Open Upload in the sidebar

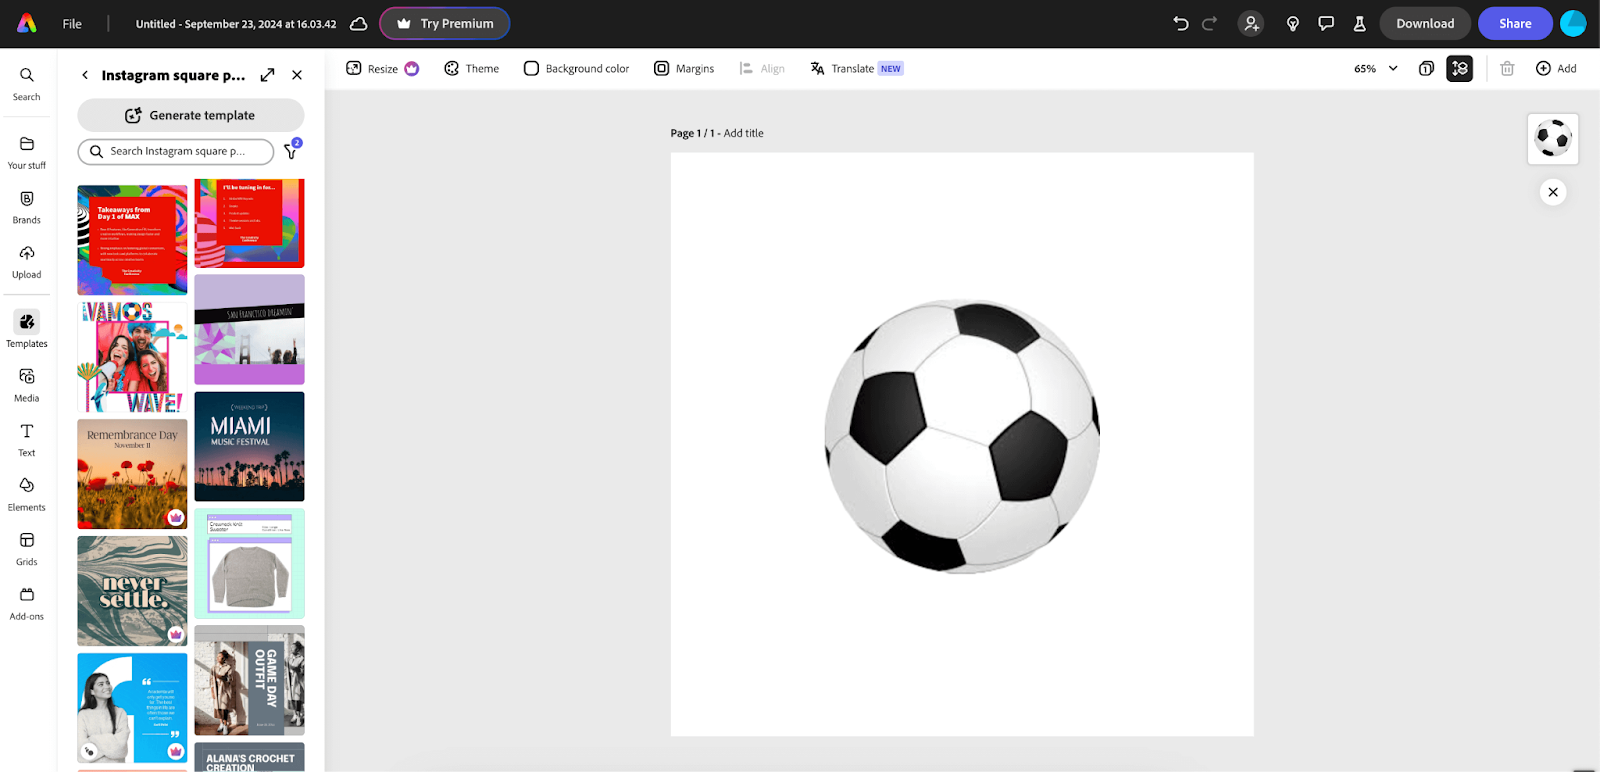[27, 262]
